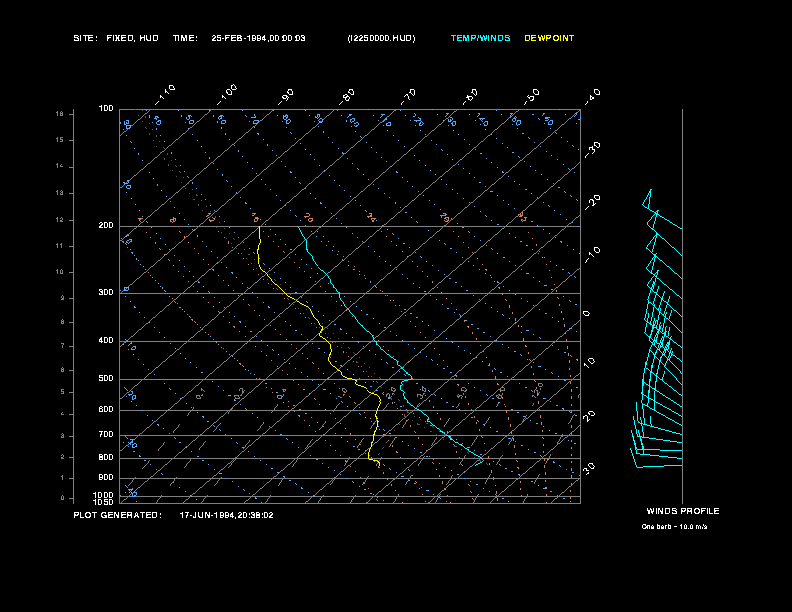Select the 200 pressure level label
Viewport: 792px width, 612px height.
(106, 225)
